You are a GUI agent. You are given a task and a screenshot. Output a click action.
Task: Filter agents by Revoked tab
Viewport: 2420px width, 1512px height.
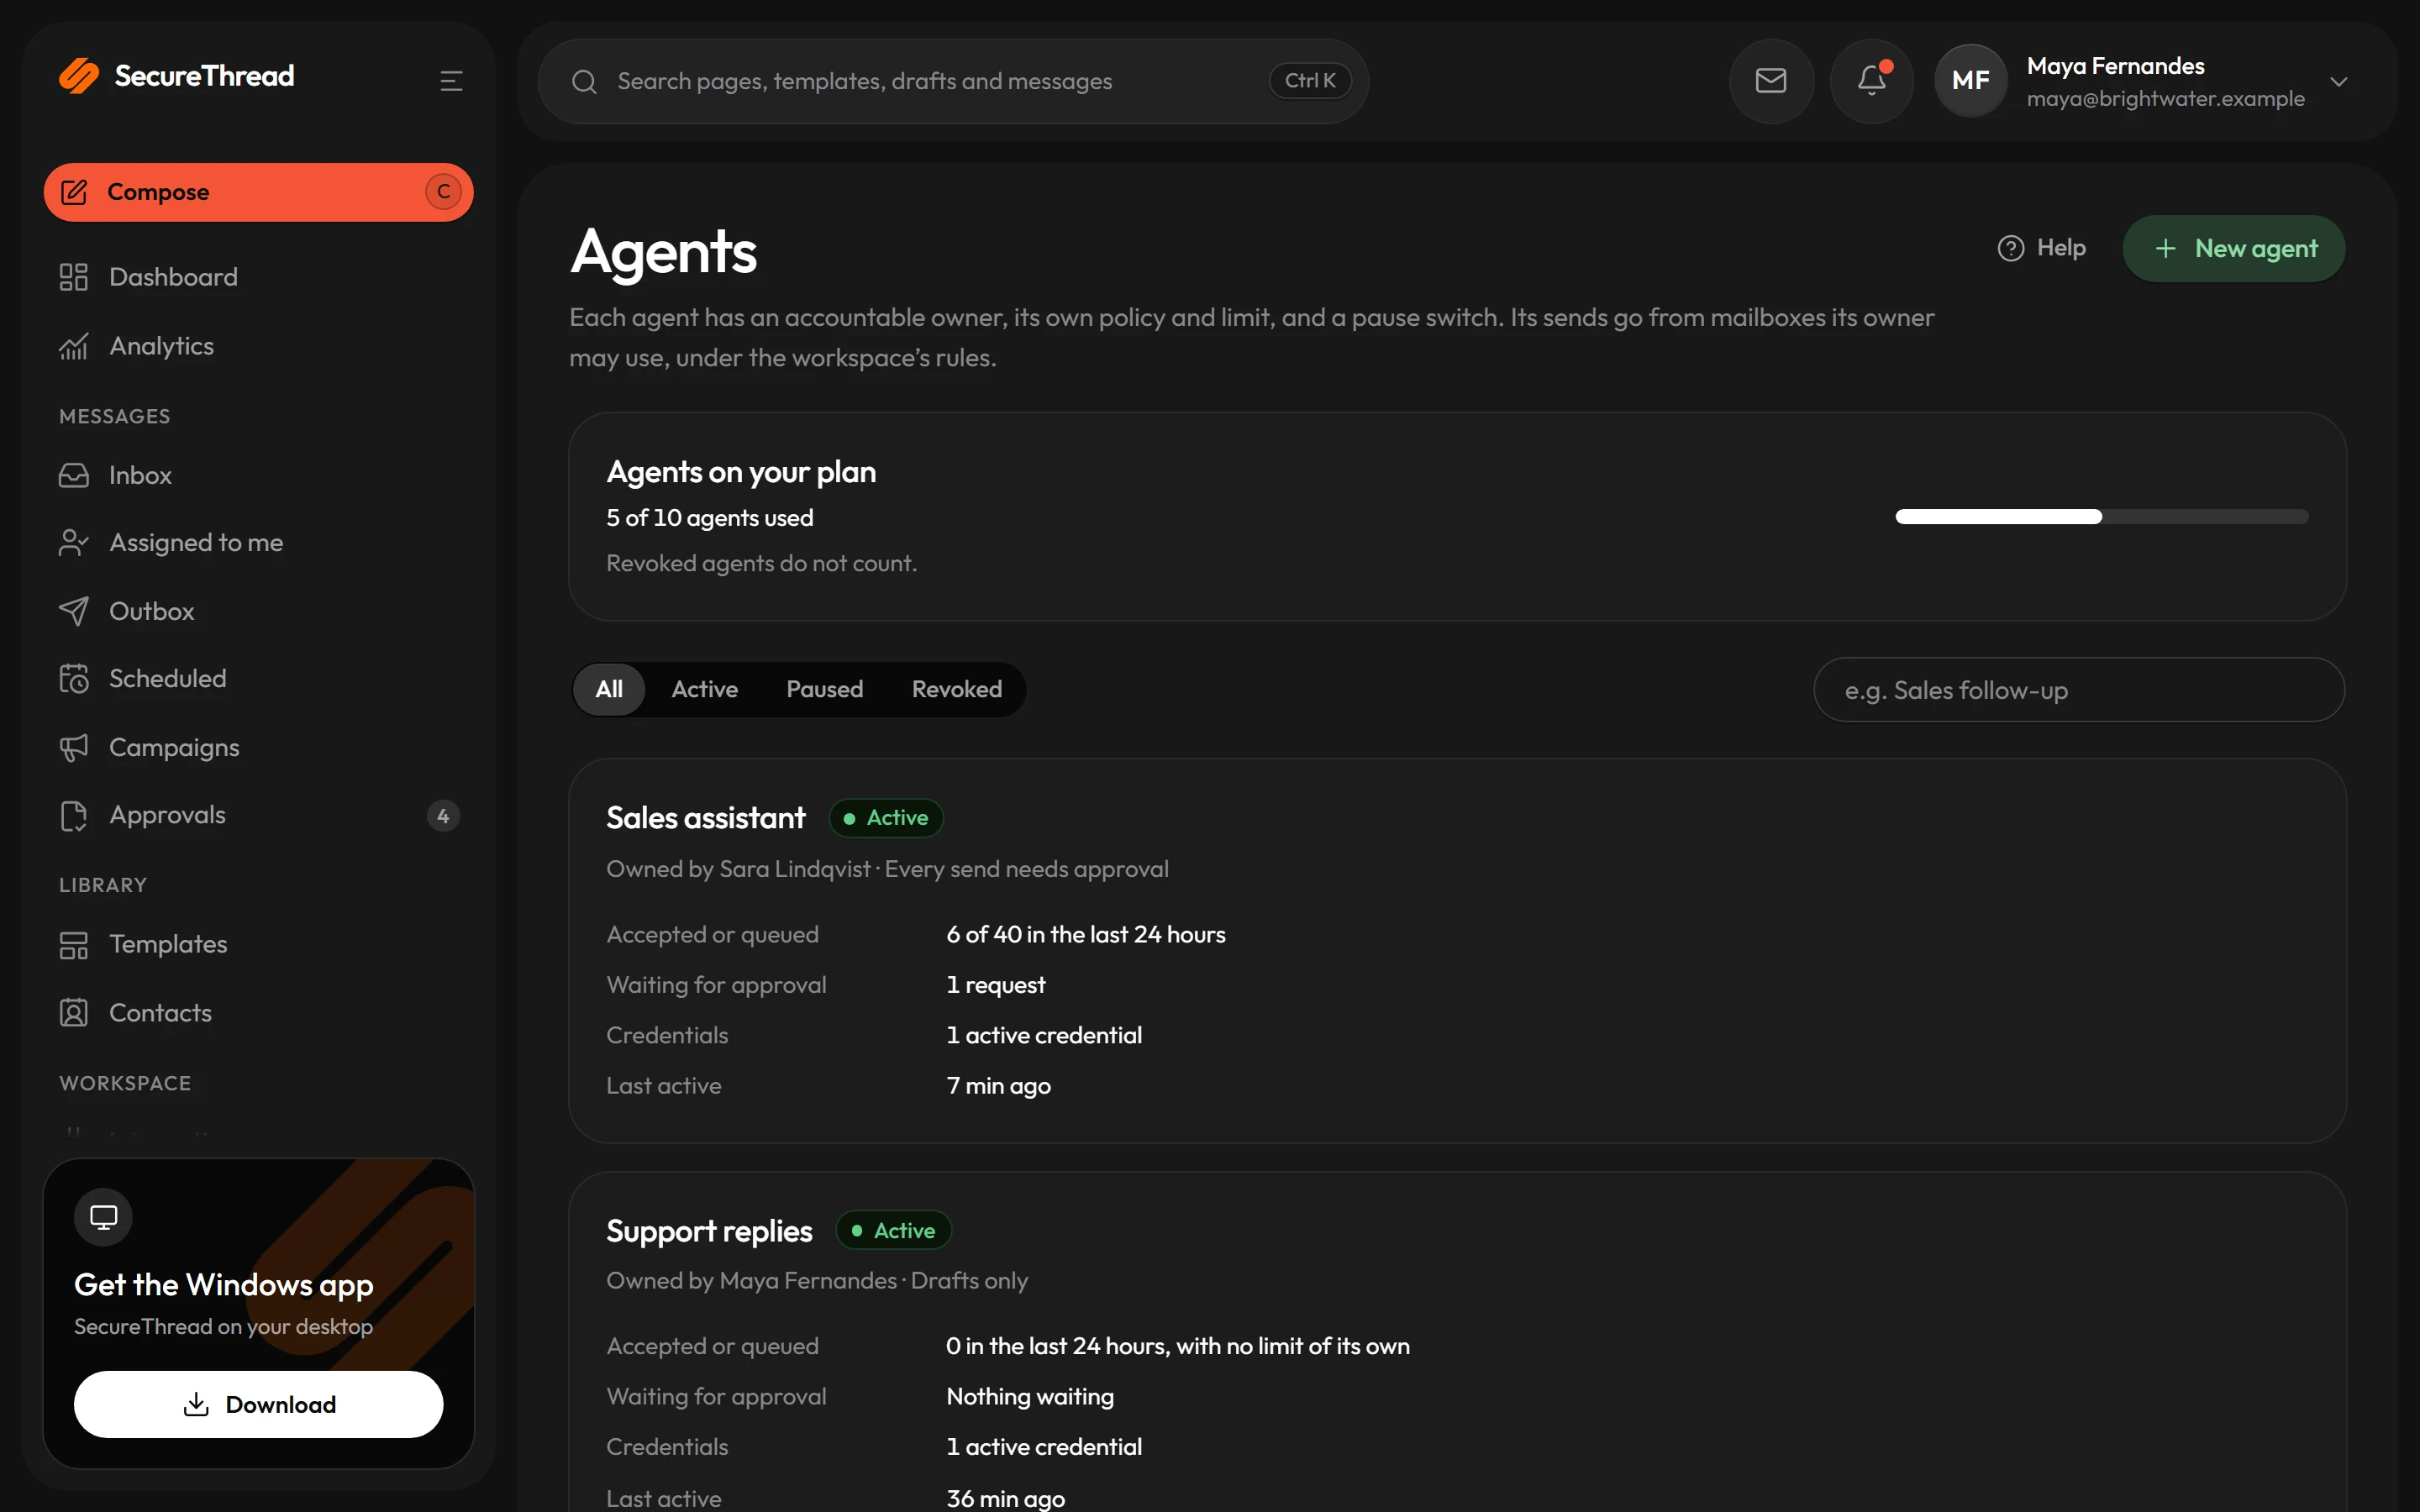tap(956, 689)
